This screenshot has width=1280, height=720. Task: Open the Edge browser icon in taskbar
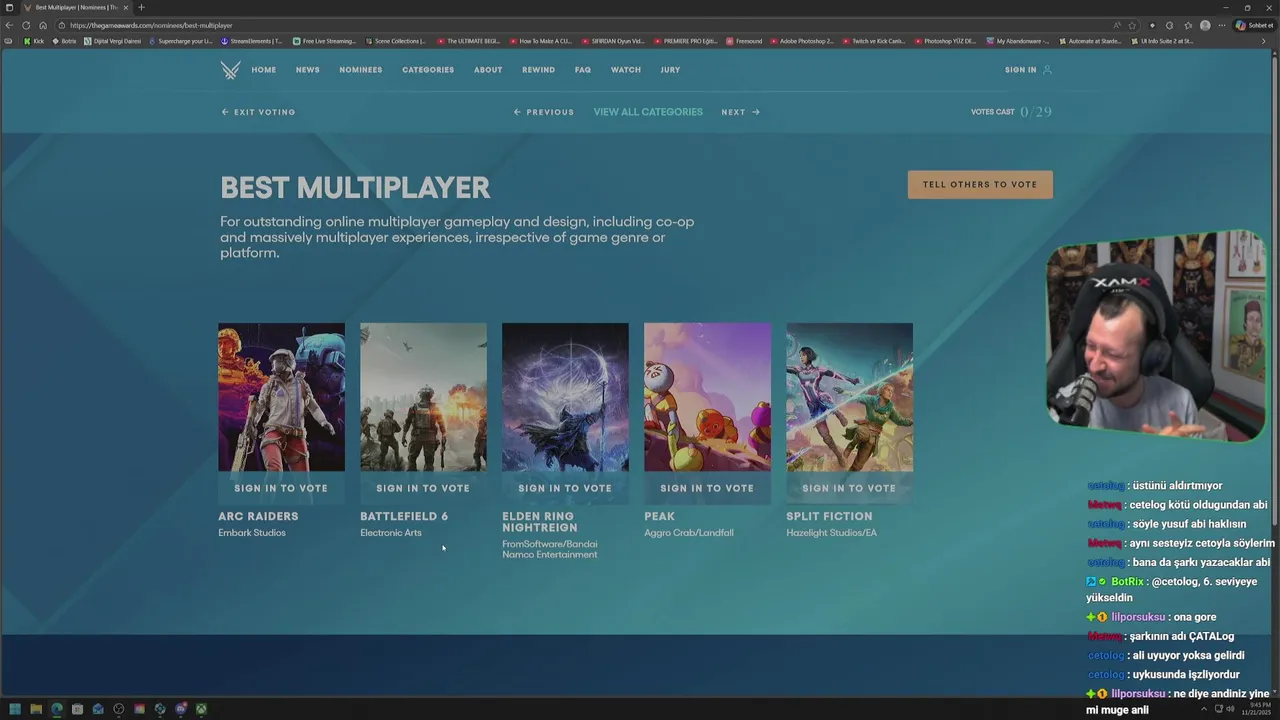point(56,709)
